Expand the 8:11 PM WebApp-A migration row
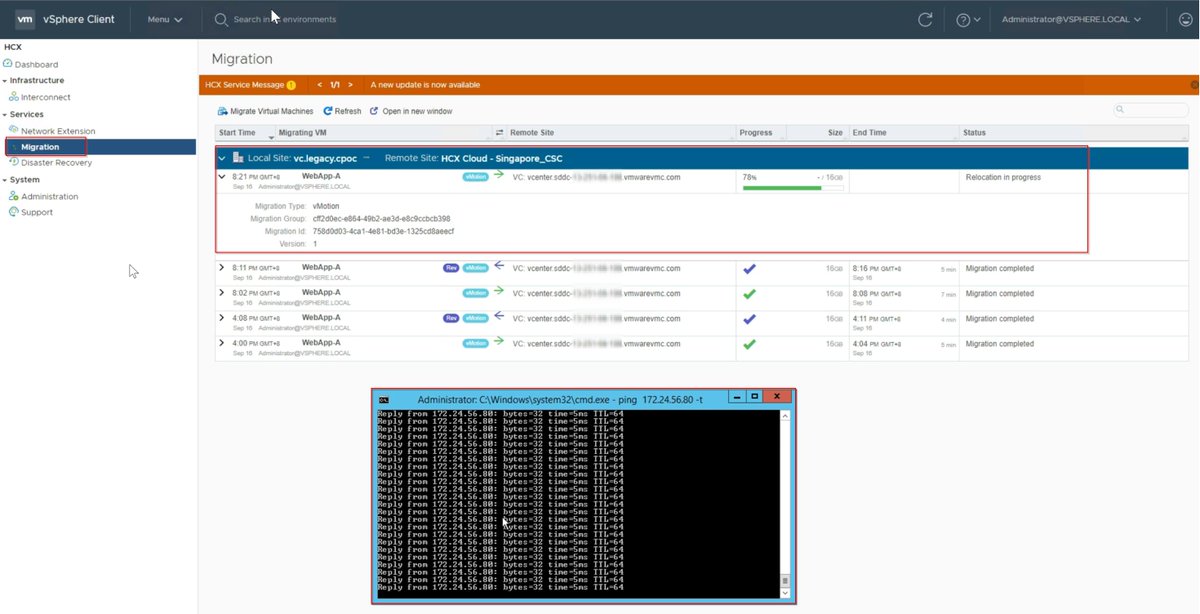This screenshot has height=614, width=1200. click(222, 268)
